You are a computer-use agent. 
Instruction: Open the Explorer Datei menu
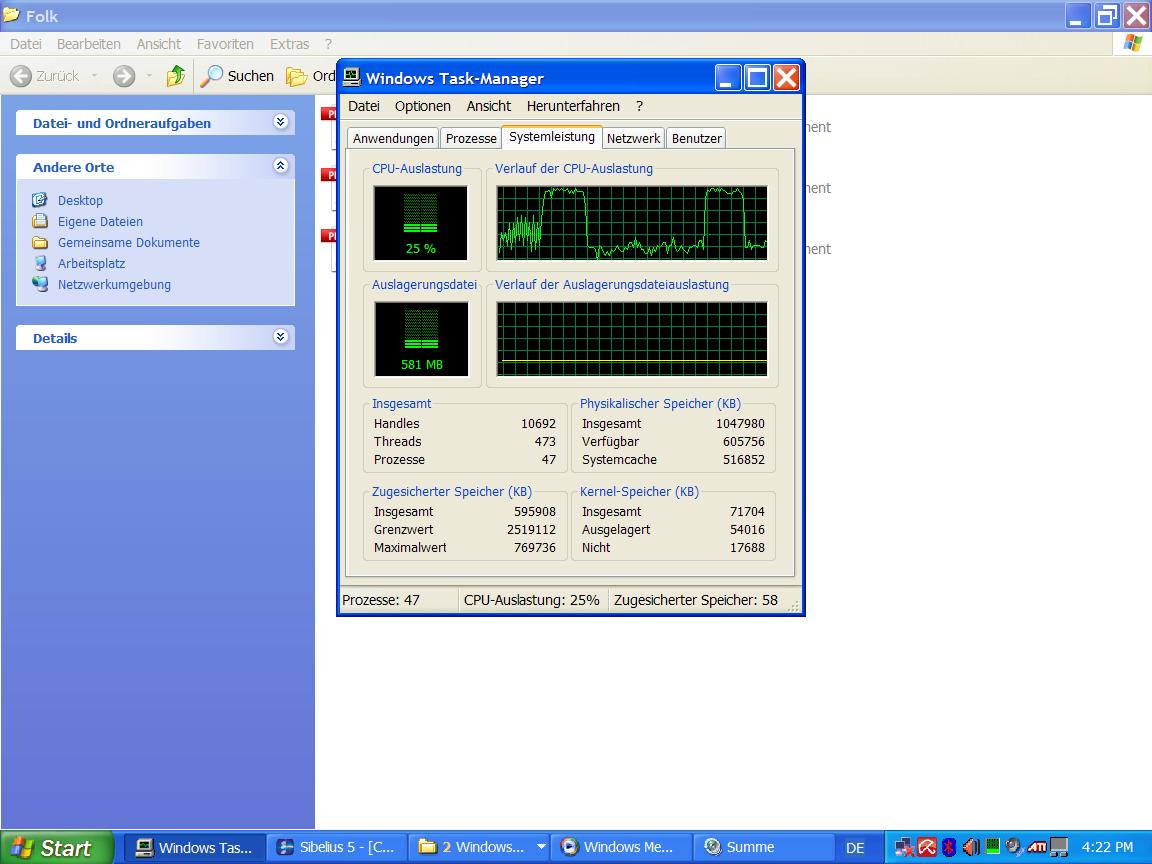[x=26, y=44]
